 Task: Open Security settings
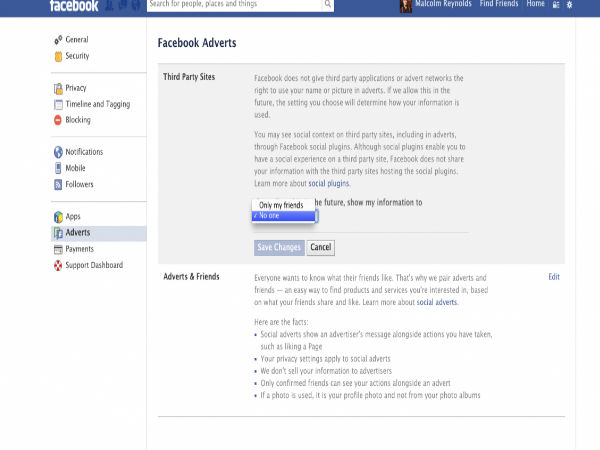point(77,56)
